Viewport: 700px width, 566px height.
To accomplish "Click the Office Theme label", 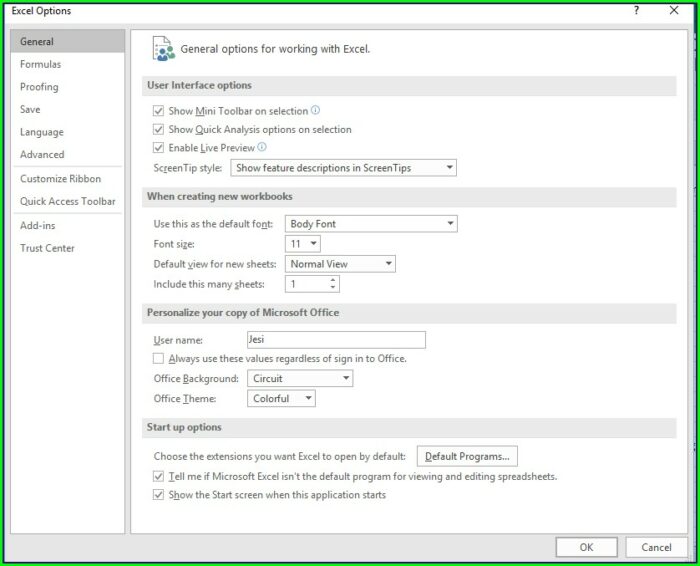I will pyautogui.click(x=185, y=399).
